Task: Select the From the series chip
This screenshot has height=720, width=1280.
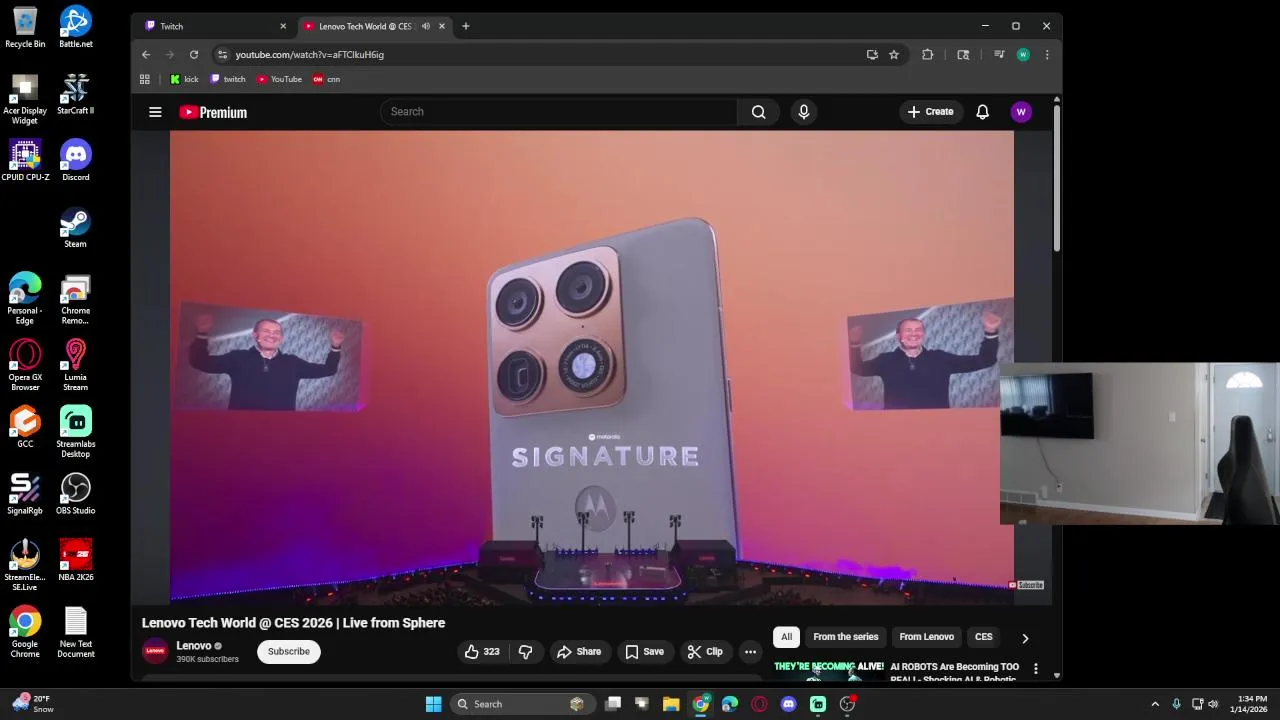Action: [x=845, y=637]
